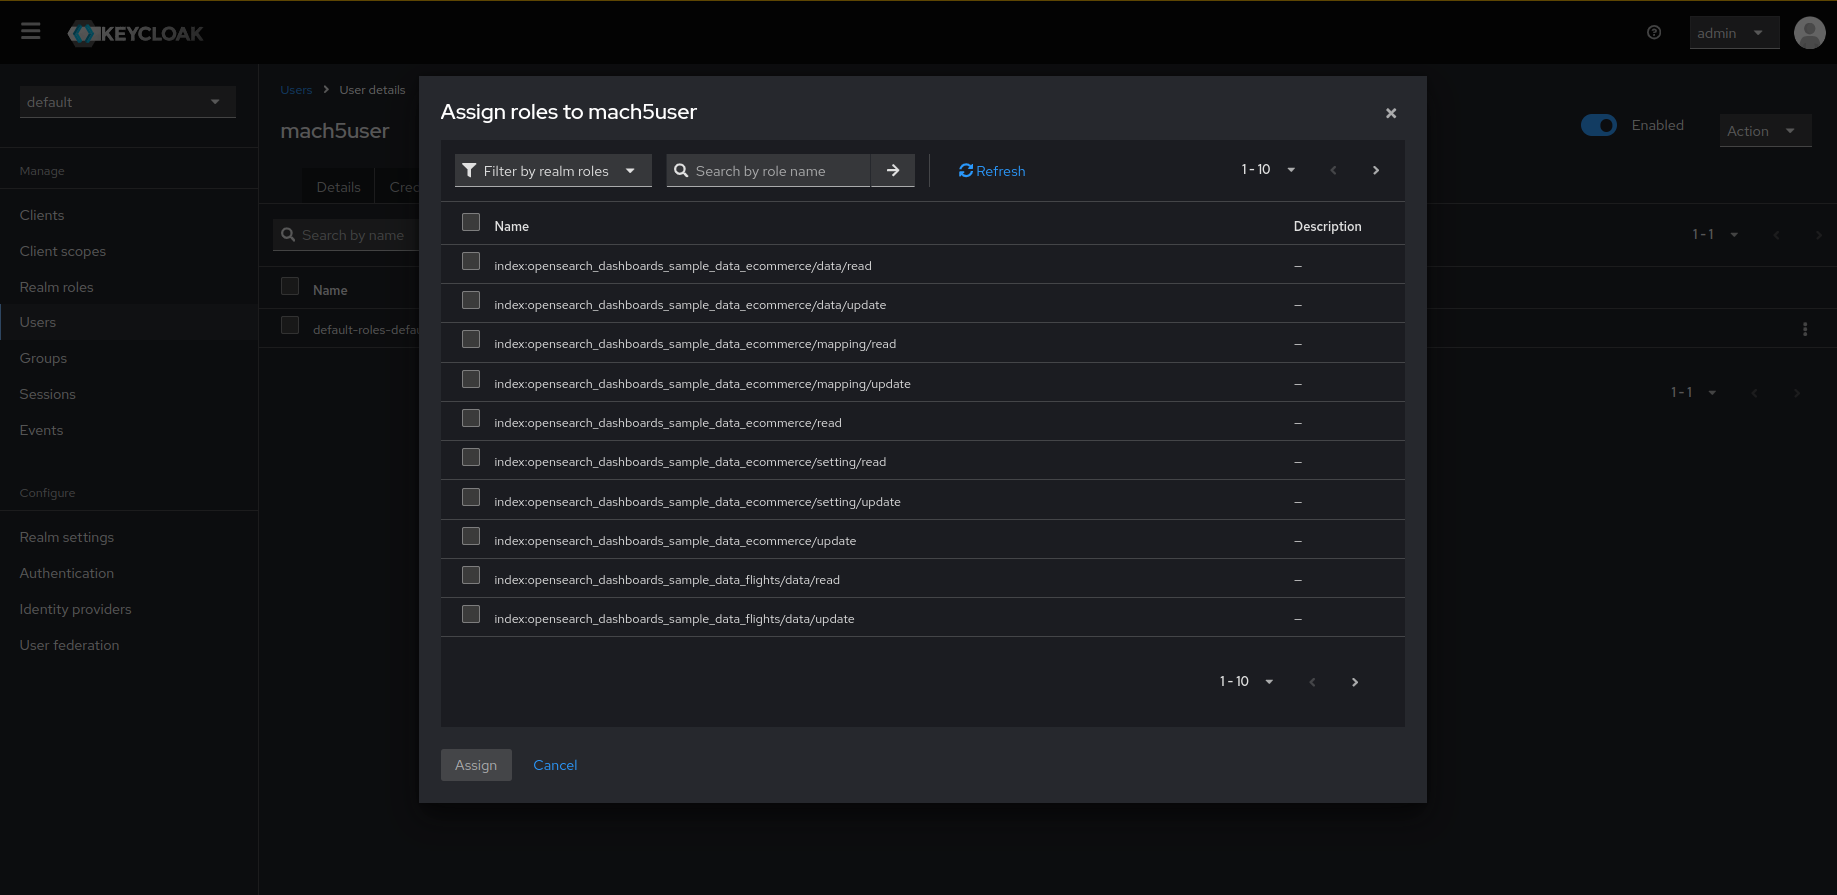The width and height of the screenshot is (1837, 895).
Task: Toggle select-all roles checkbox in dialog header
Action: [x=471, y=222]
